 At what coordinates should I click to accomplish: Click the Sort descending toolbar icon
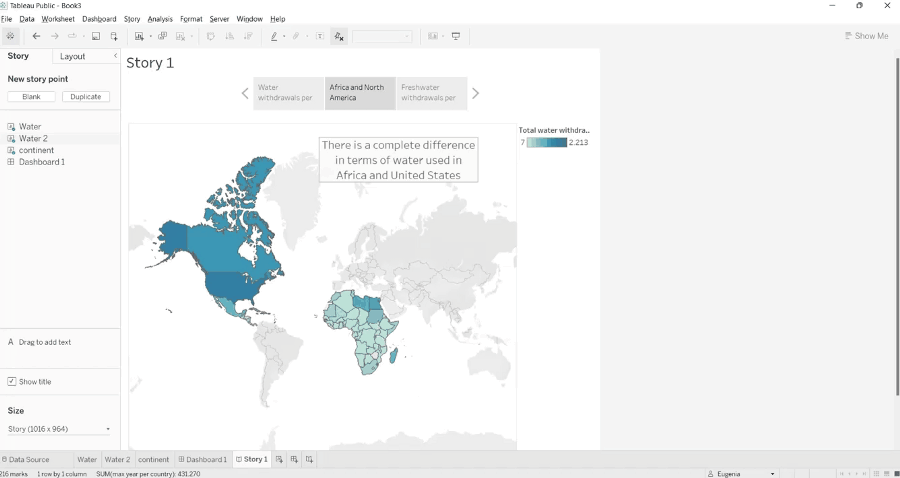[247, 36]
